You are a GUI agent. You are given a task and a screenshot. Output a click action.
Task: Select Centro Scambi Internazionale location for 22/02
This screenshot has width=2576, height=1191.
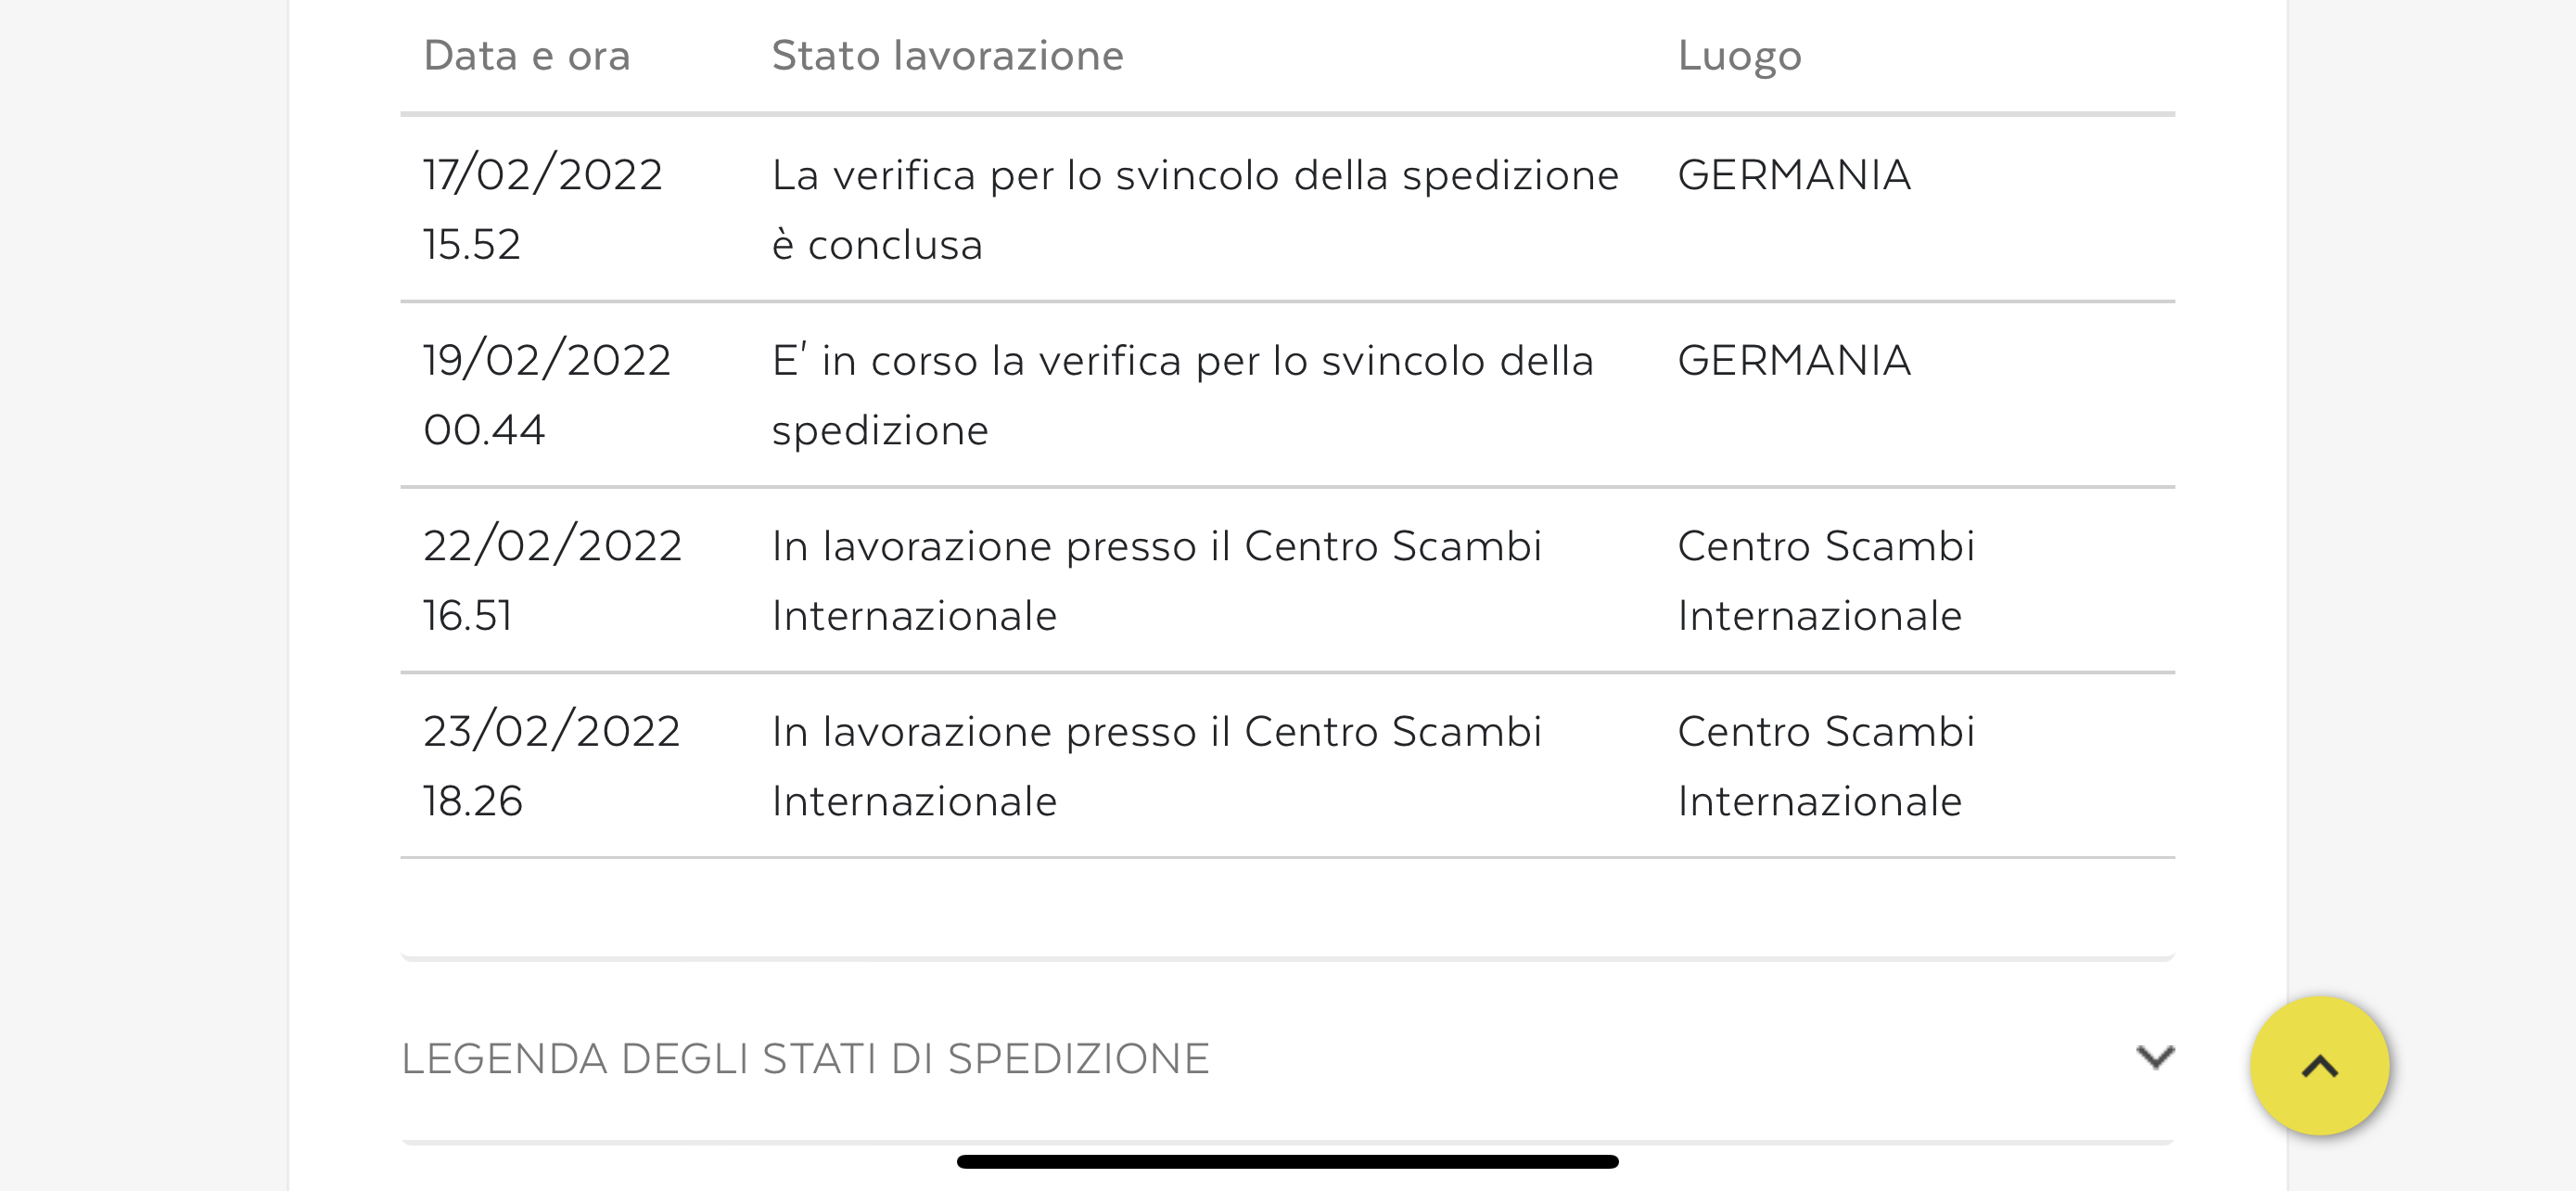pyautogui.click(x=1825, y=580)
